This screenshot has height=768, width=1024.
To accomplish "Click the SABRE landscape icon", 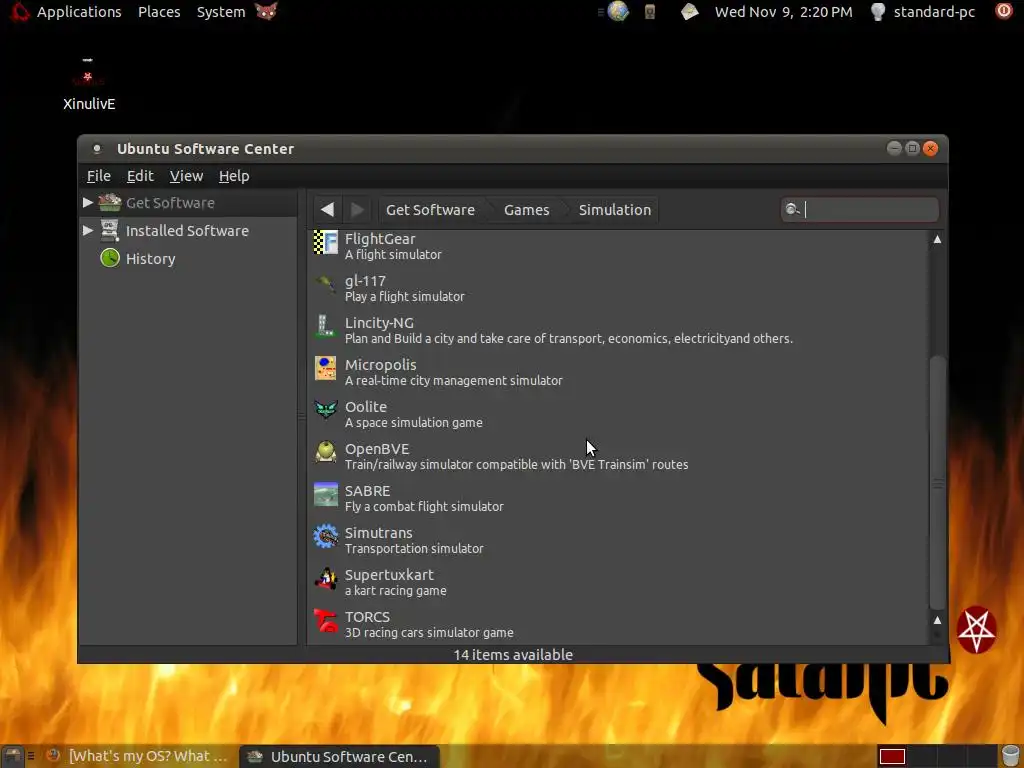I will coord(325,494).
